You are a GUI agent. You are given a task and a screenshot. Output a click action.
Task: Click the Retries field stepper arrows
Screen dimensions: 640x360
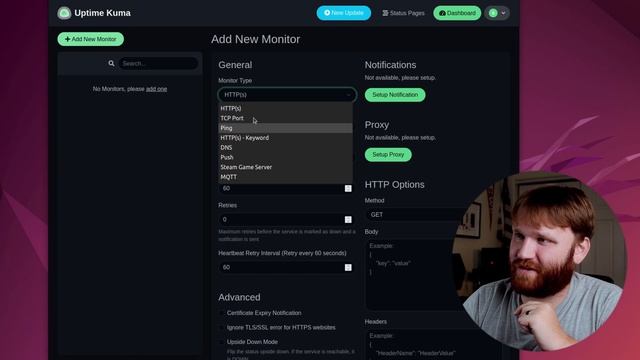click(348, 220)
